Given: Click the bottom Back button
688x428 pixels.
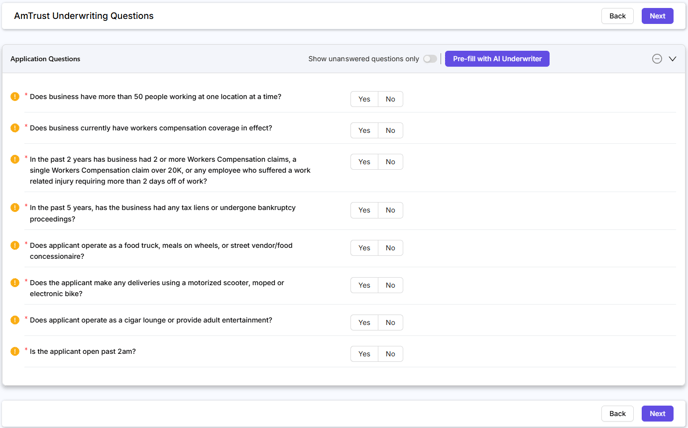Looking at the screenshot, I should click(x=617, y=414).
